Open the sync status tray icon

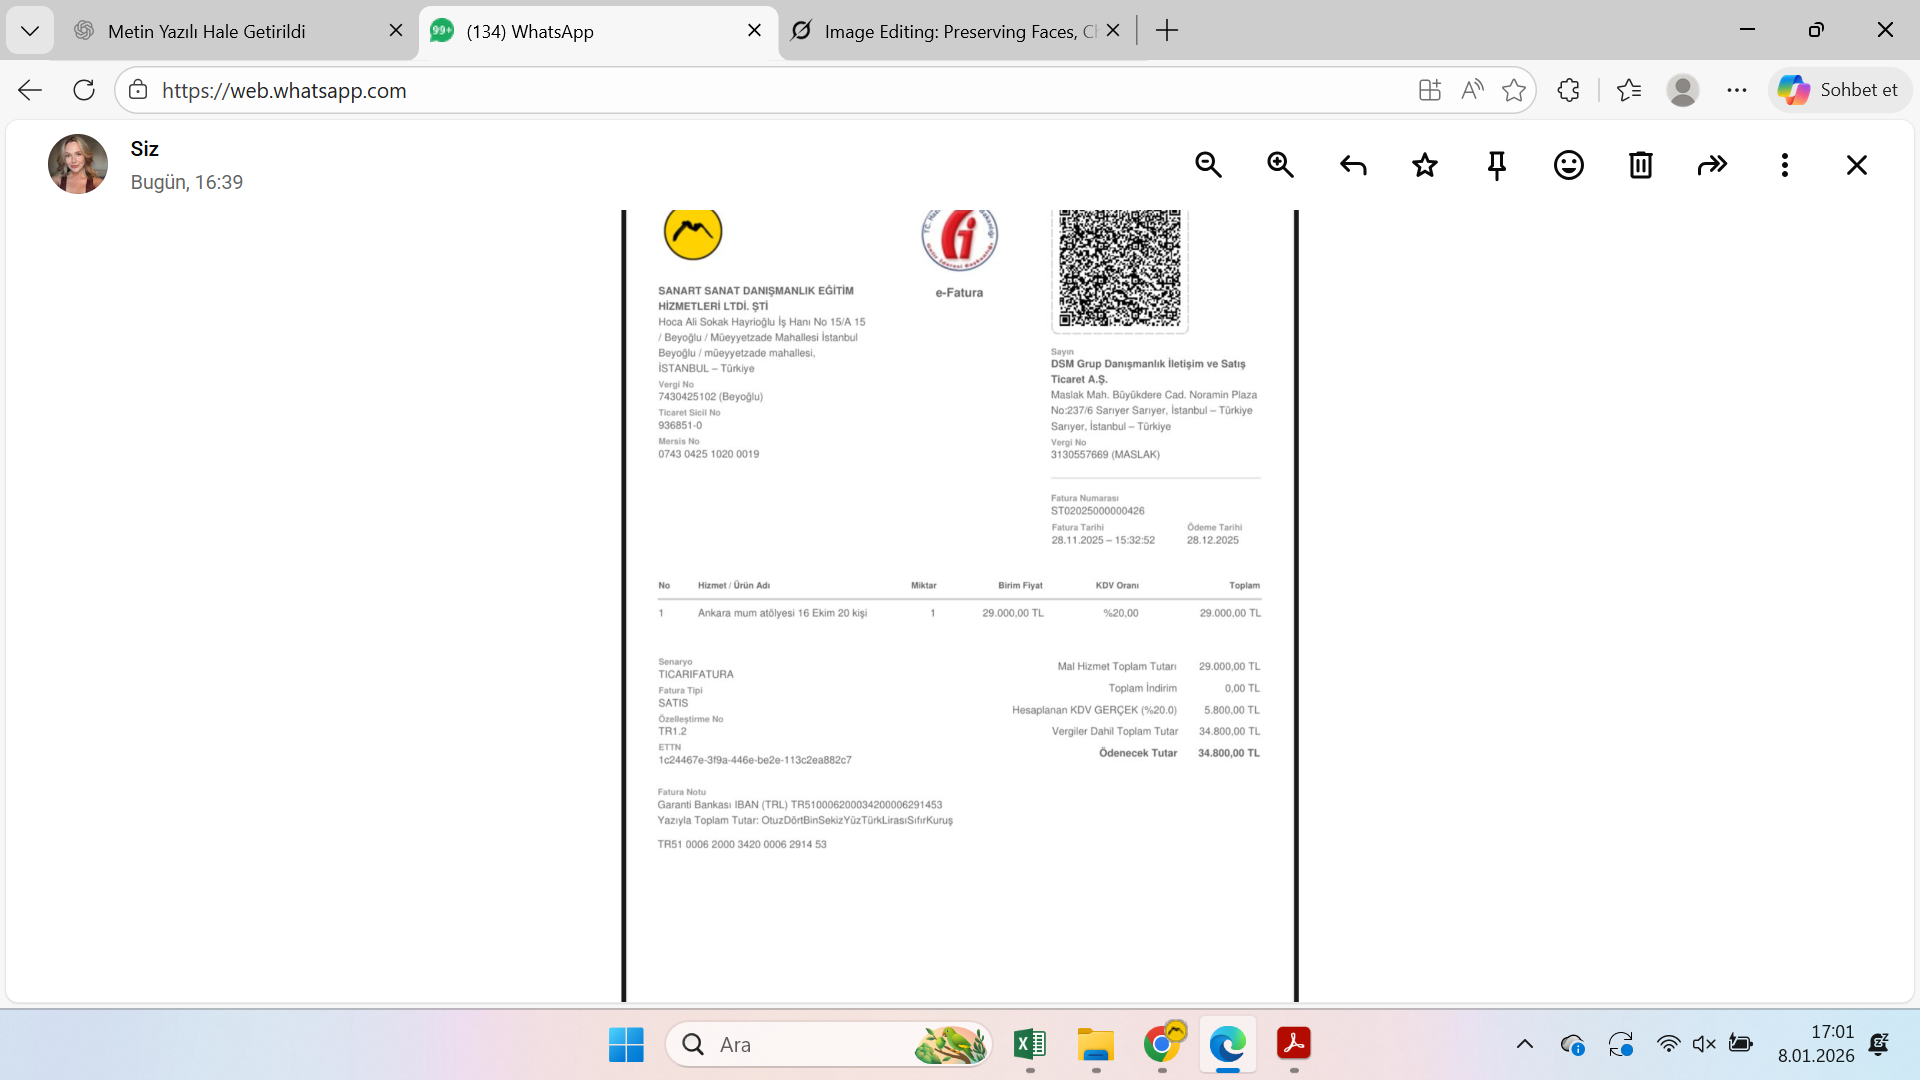point(1621,1045)
